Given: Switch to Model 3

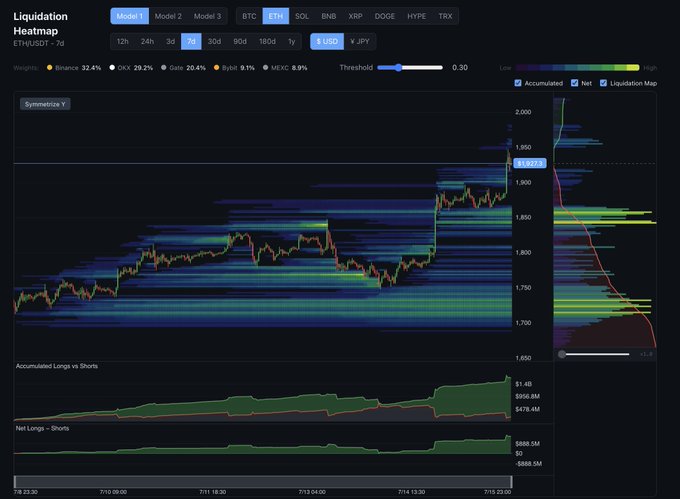Looking at the screenshot, I should [x=207, y=16].
